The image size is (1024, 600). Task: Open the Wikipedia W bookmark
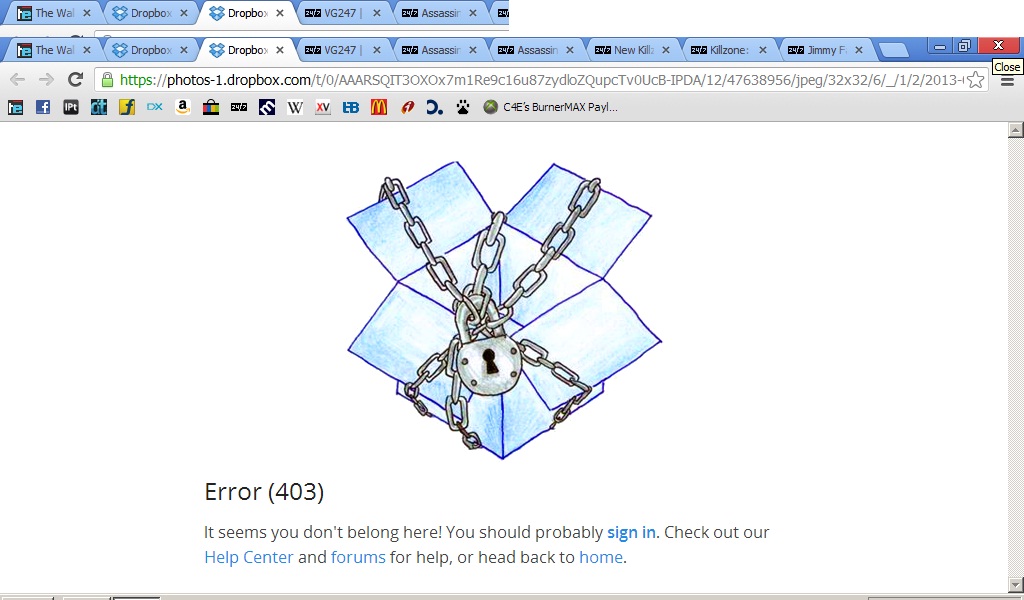click(295, 107)
